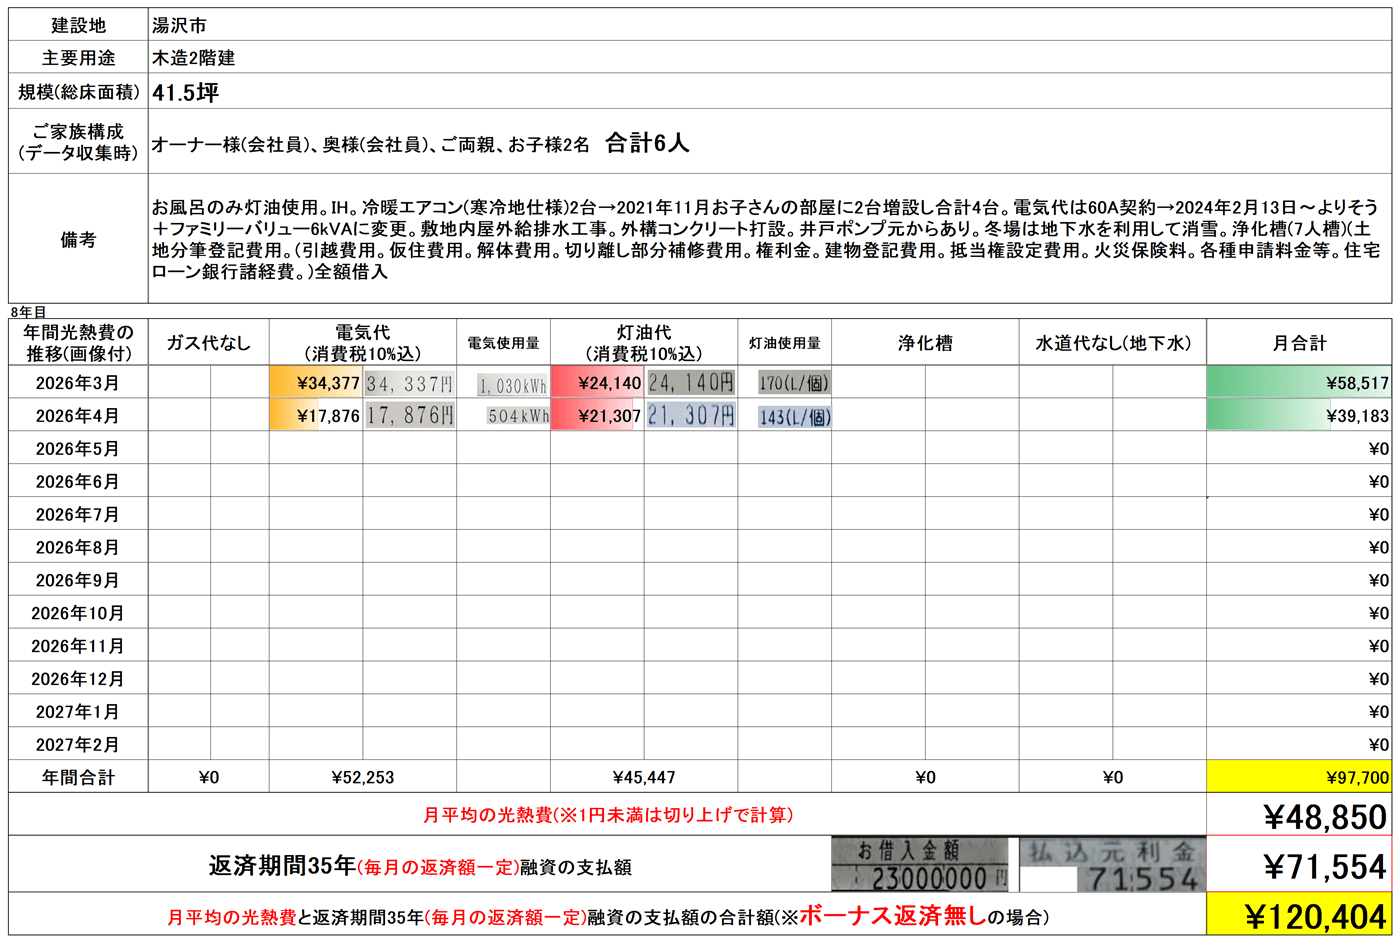The width and height of the screenshot is (1400, 943).
Task: Click the 2026年8月 row label
Action: click(78, 548)
